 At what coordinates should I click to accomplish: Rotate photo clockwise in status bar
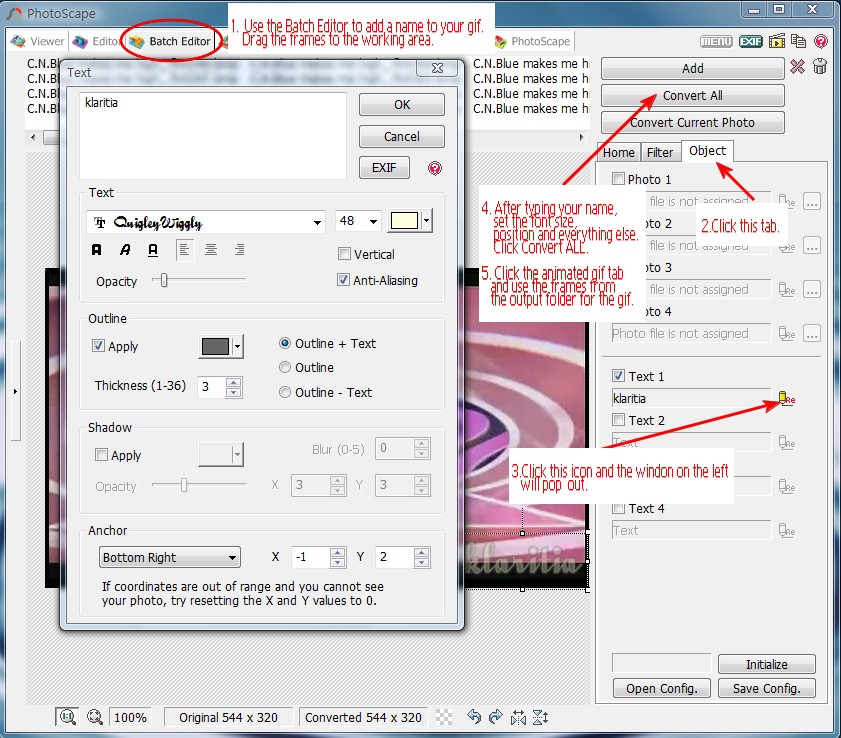tap(496, 717)
